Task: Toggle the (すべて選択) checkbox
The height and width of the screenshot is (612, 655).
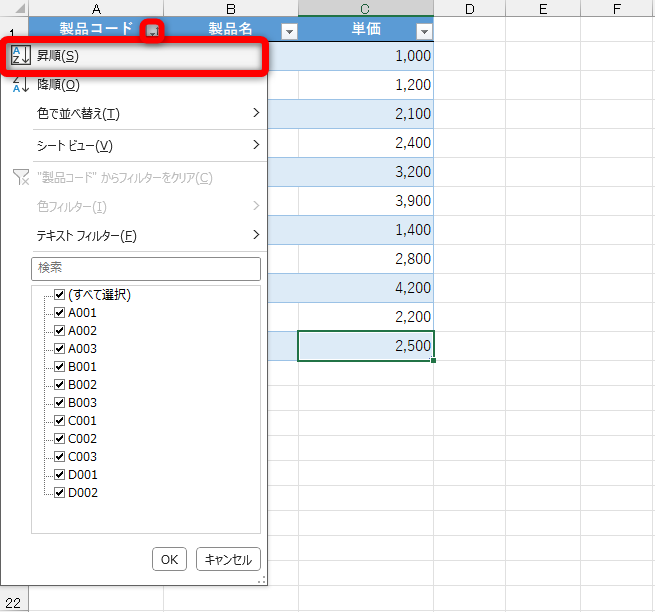Action: pyautogui.click(x=59, y=295)
